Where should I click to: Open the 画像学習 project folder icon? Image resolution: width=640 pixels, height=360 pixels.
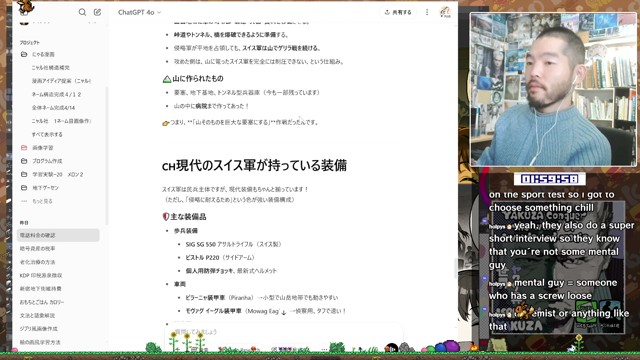pos(24,148)
